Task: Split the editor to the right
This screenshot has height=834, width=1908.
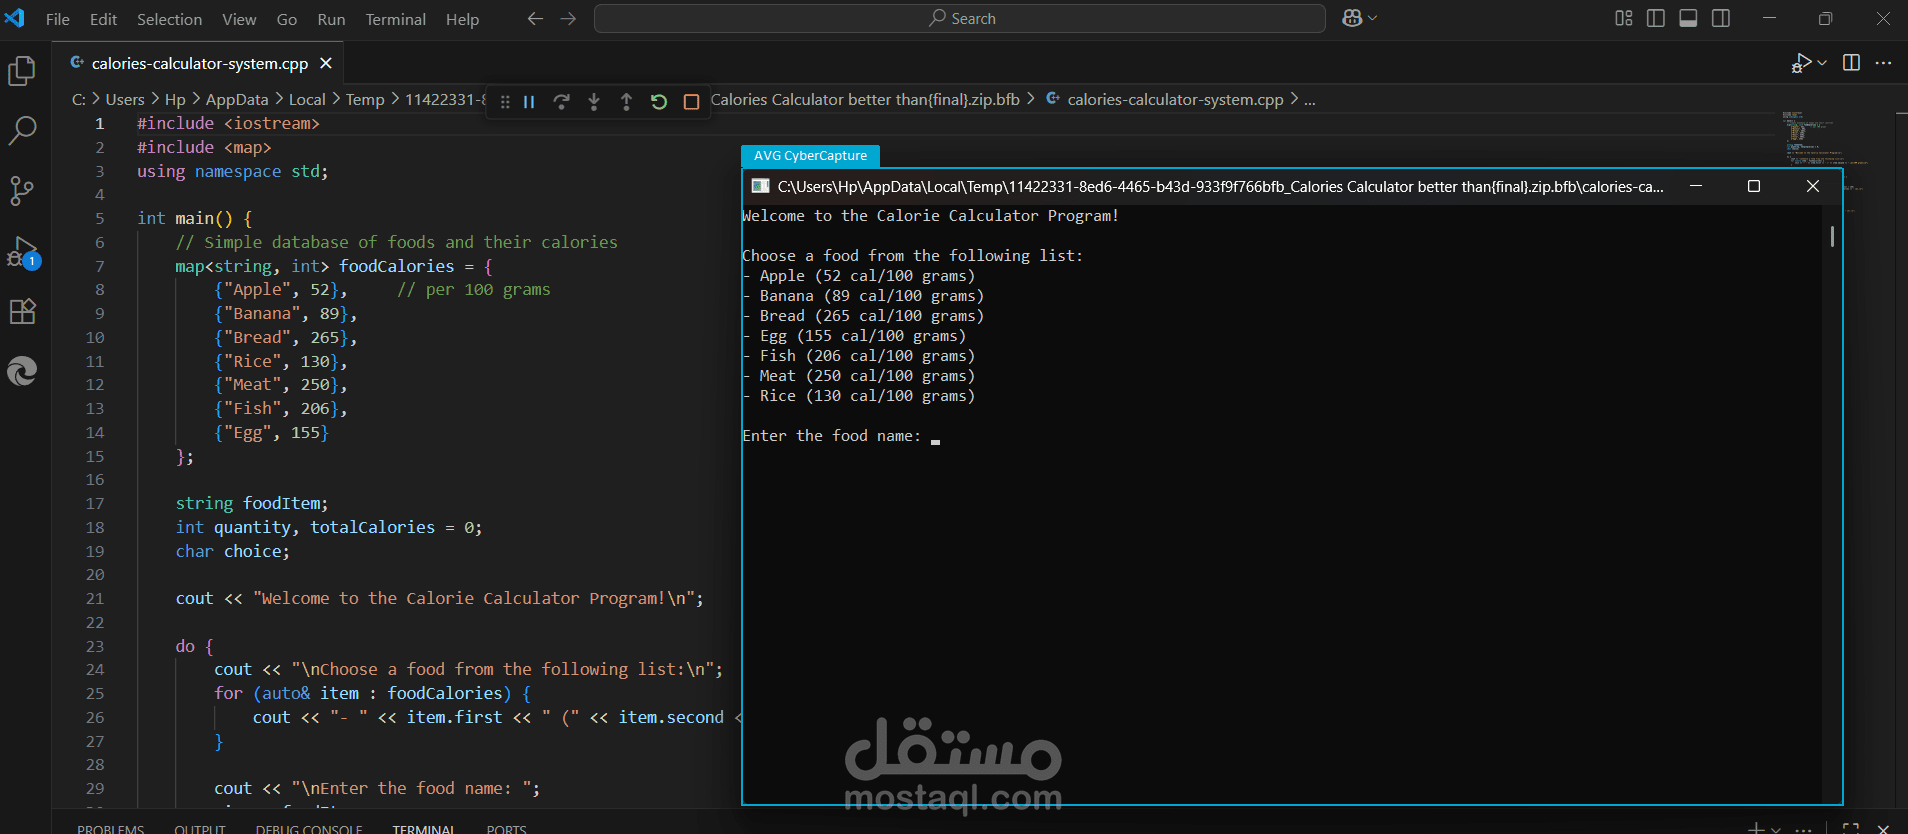Action: 1851,63
